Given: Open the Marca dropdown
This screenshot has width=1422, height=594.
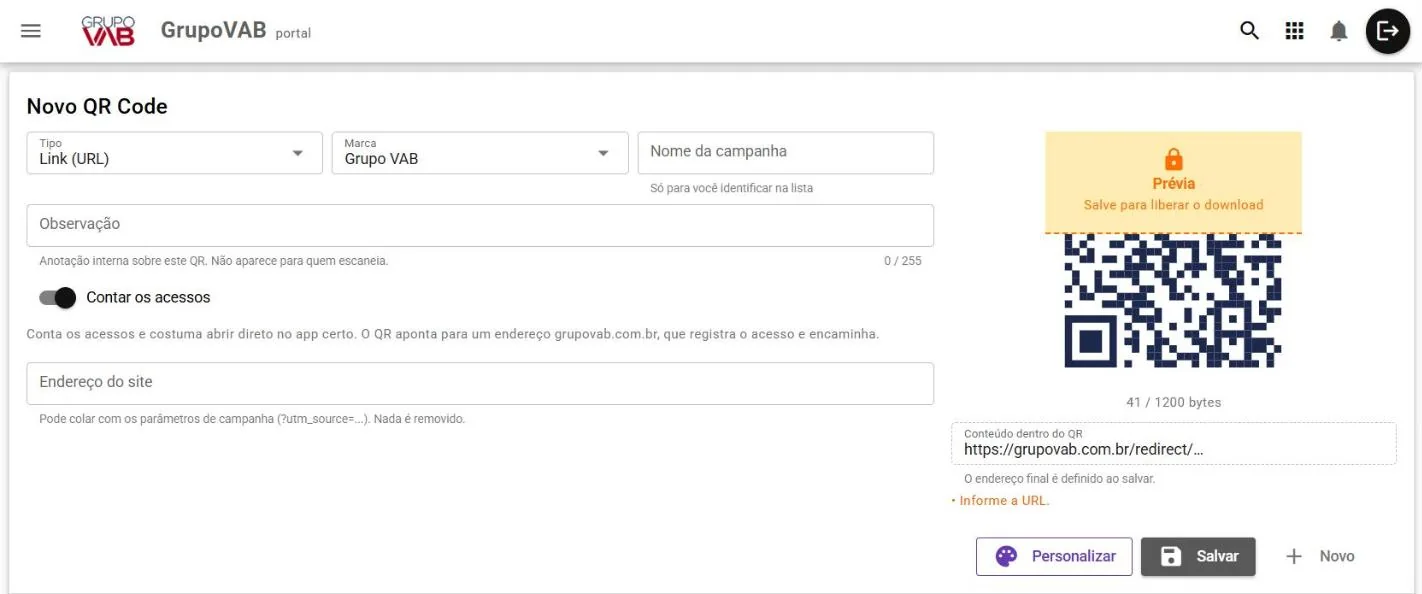Looking at the screenshot, I should coord(480,153).
